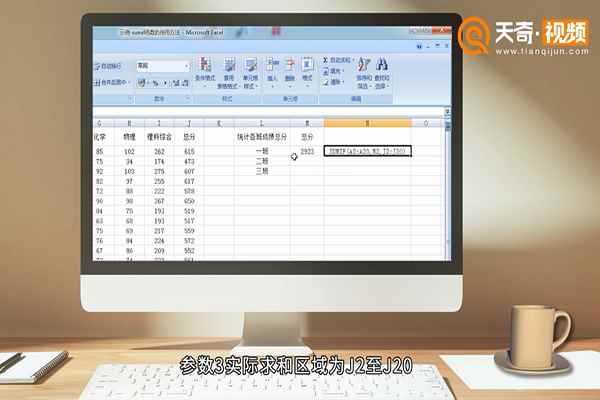Open the 查找和选择 find and select menu
The image size is (600, 400).
[x=382, y=73]
